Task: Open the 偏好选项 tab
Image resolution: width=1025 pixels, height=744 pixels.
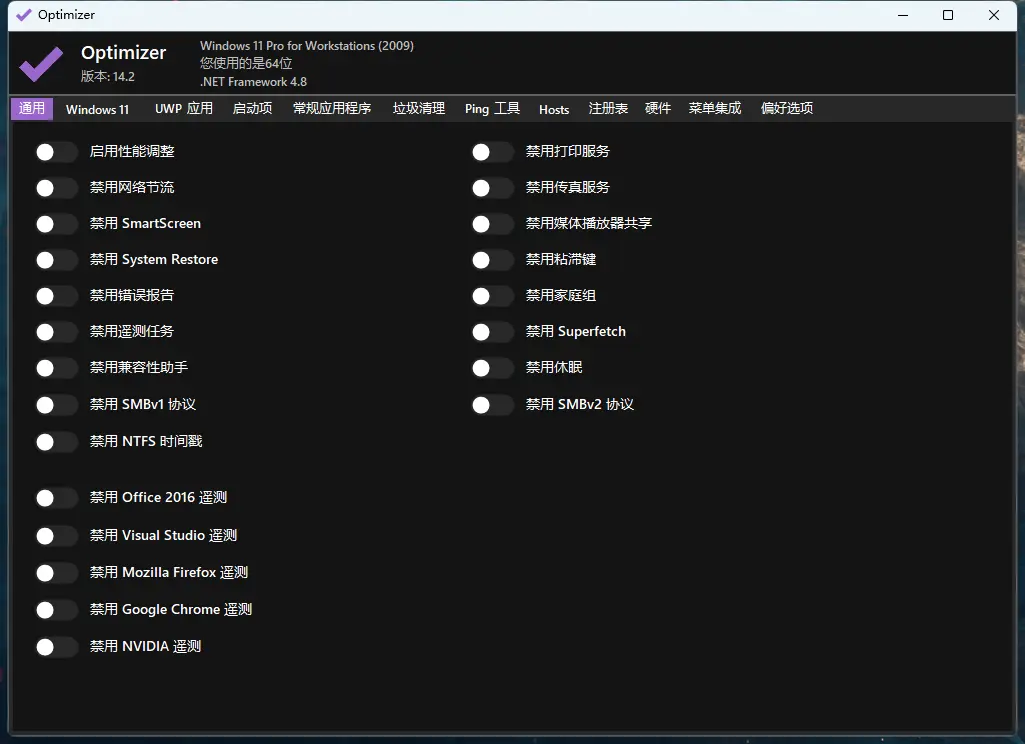Action: pos(787,109)
